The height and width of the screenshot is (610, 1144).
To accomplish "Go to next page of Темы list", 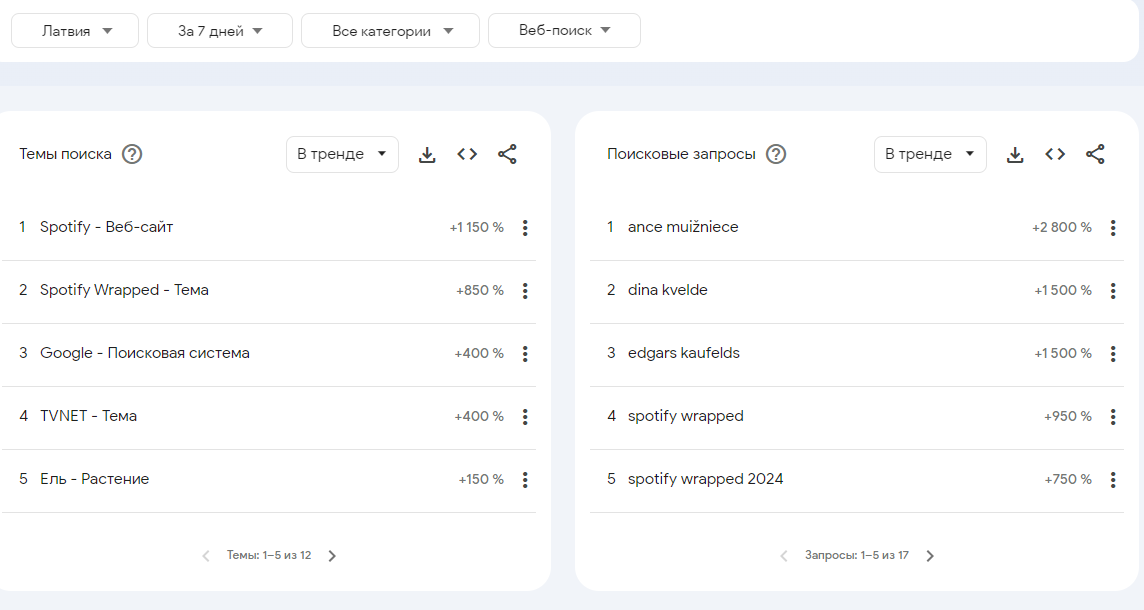I will 333,556.
